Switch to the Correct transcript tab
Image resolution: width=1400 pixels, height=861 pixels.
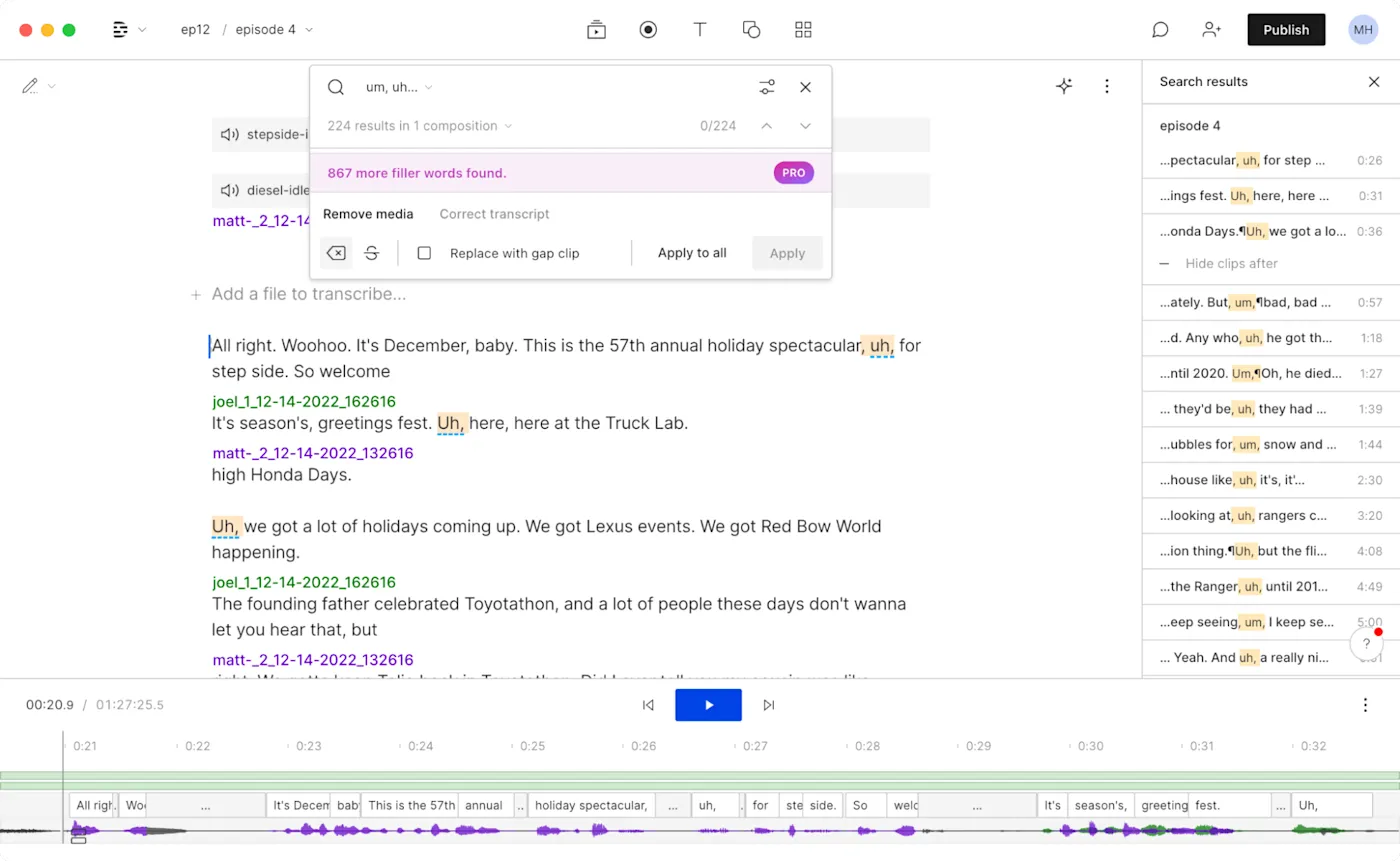(x=494, y=214)
